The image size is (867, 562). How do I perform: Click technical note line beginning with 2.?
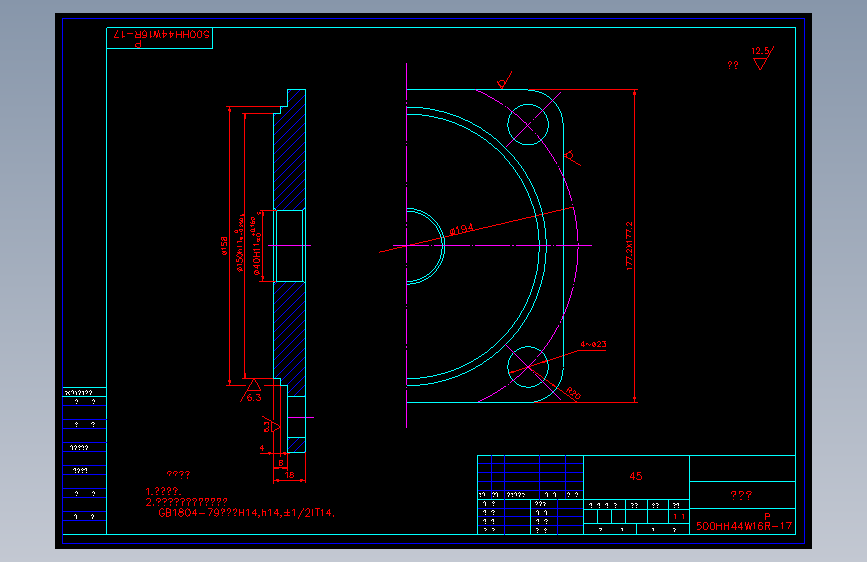tap(186, 502)
